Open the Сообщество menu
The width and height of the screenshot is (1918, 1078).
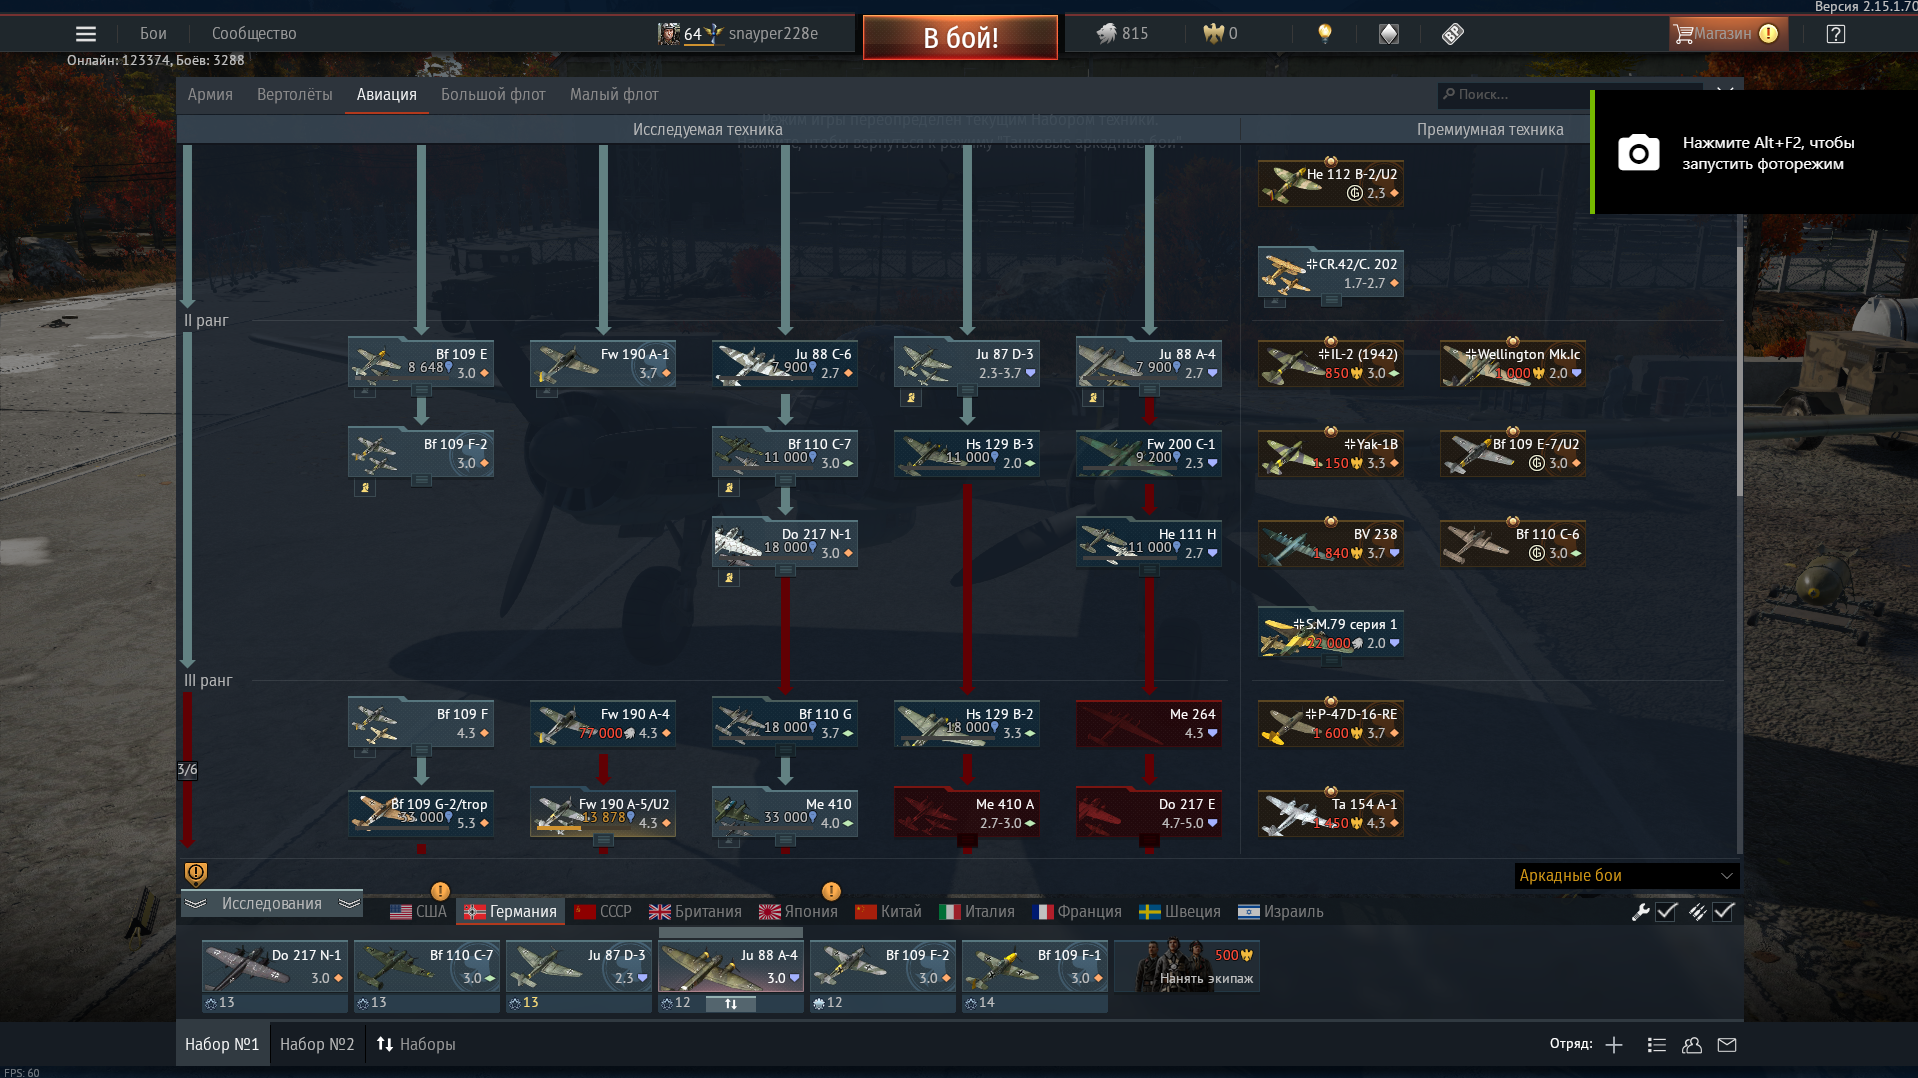[x=254, y=34]
